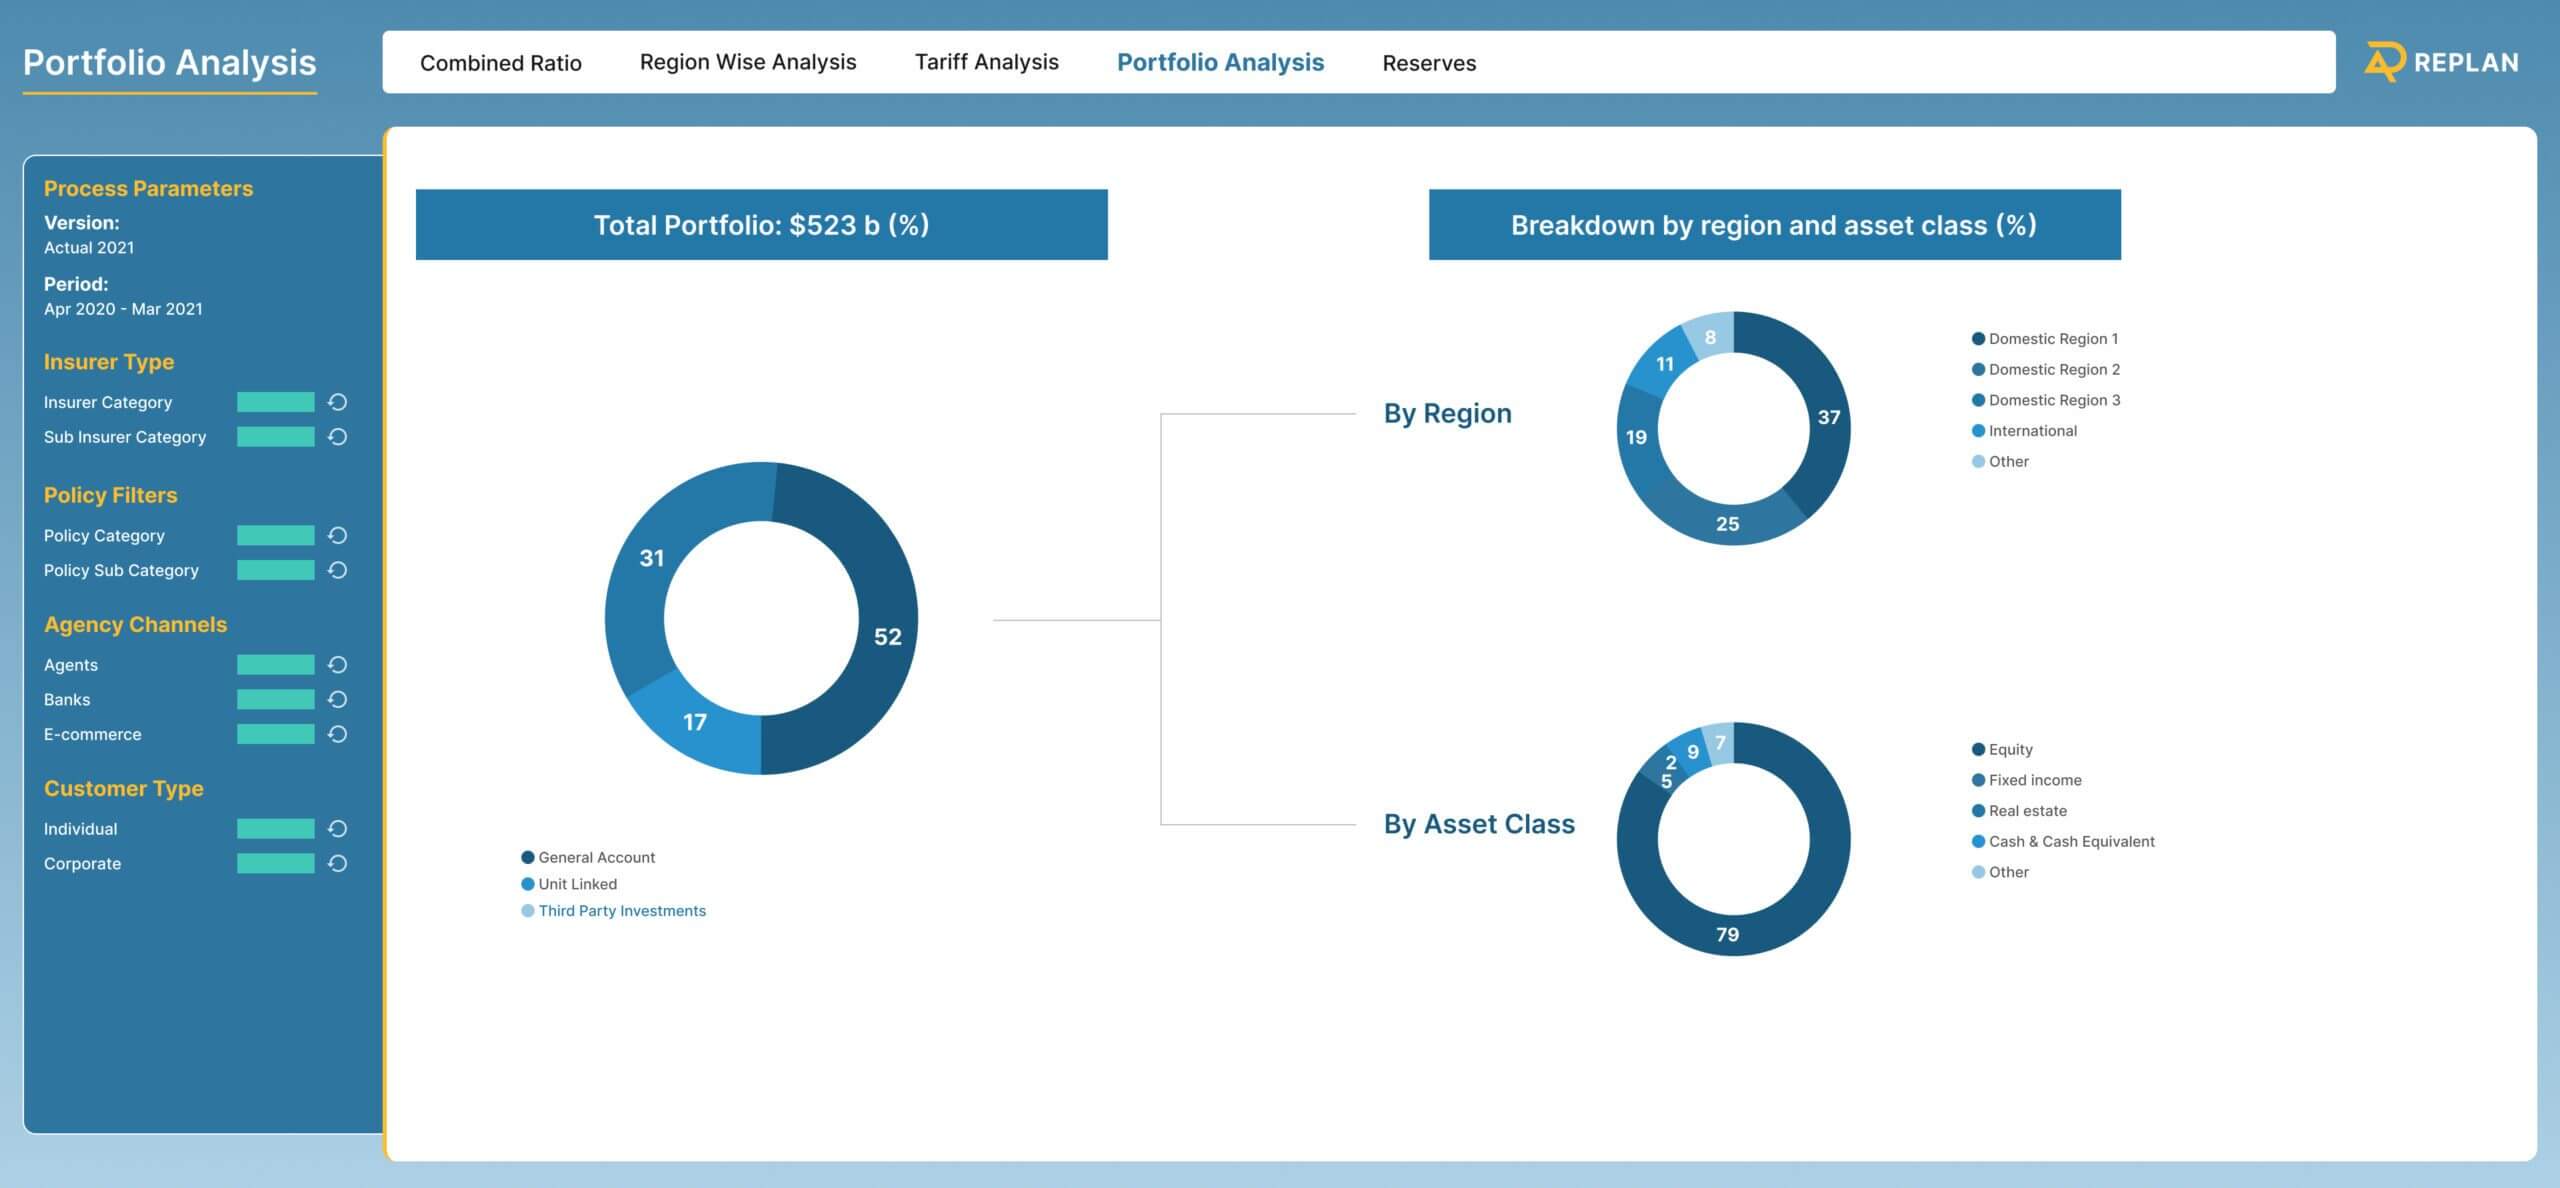2560x1188 pixels.
Task: Click the Replan logo
Action: [2441, 62]
